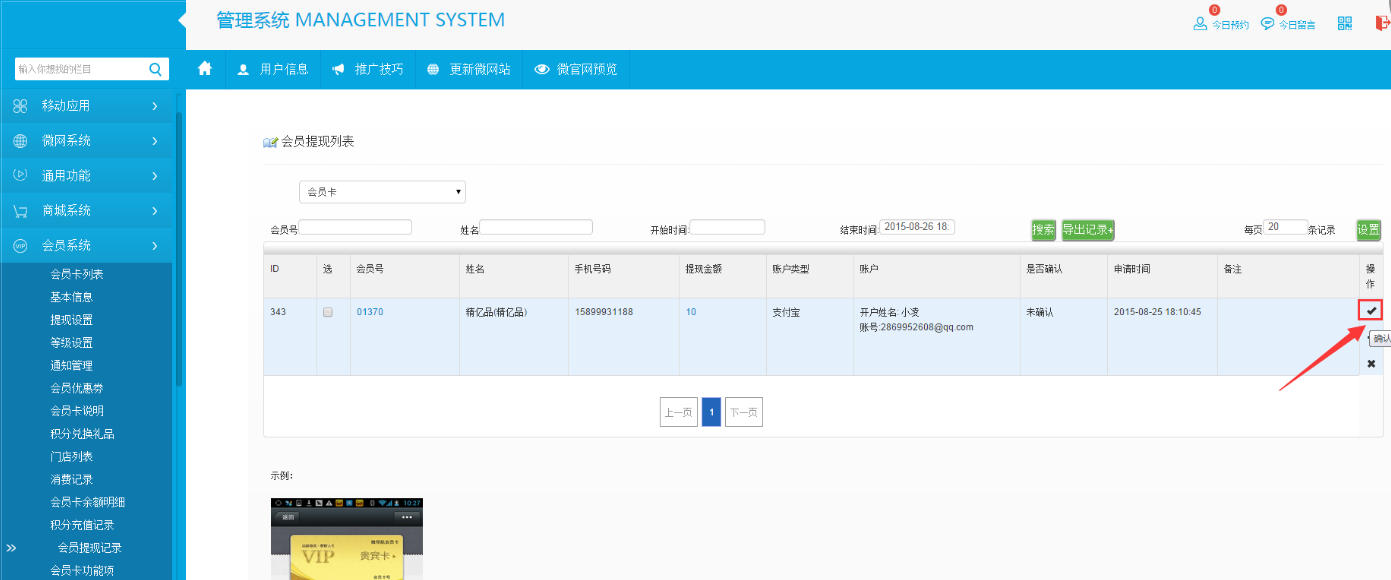
Task: Select 提现设置 in the sidebar
Action: (72, 320)
